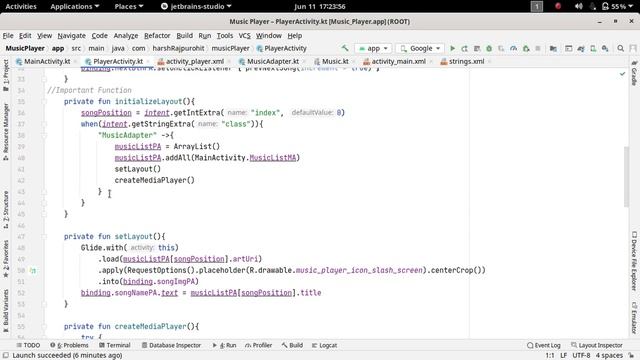The height and width of the screenshot is (360, 640).
Task: Click the volume icon in system tray
Action: tap(578, 6)
